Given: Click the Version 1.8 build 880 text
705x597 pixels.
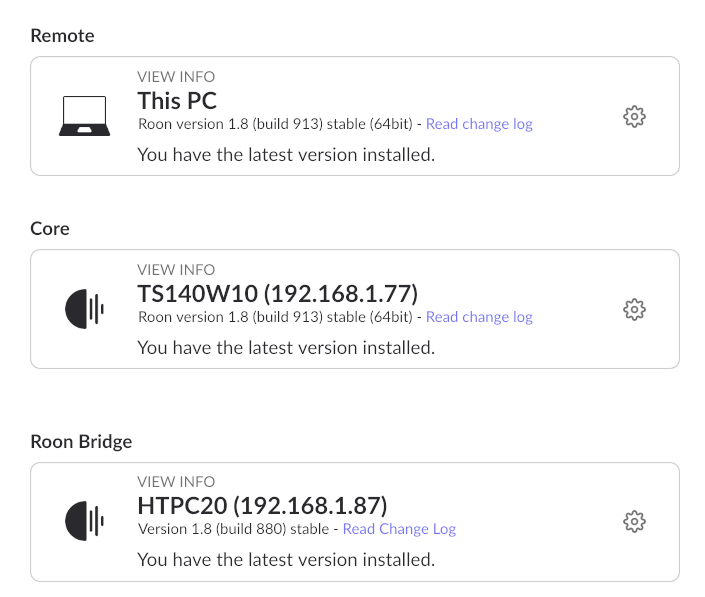Looking at the screenshot, I should point(233,529).
